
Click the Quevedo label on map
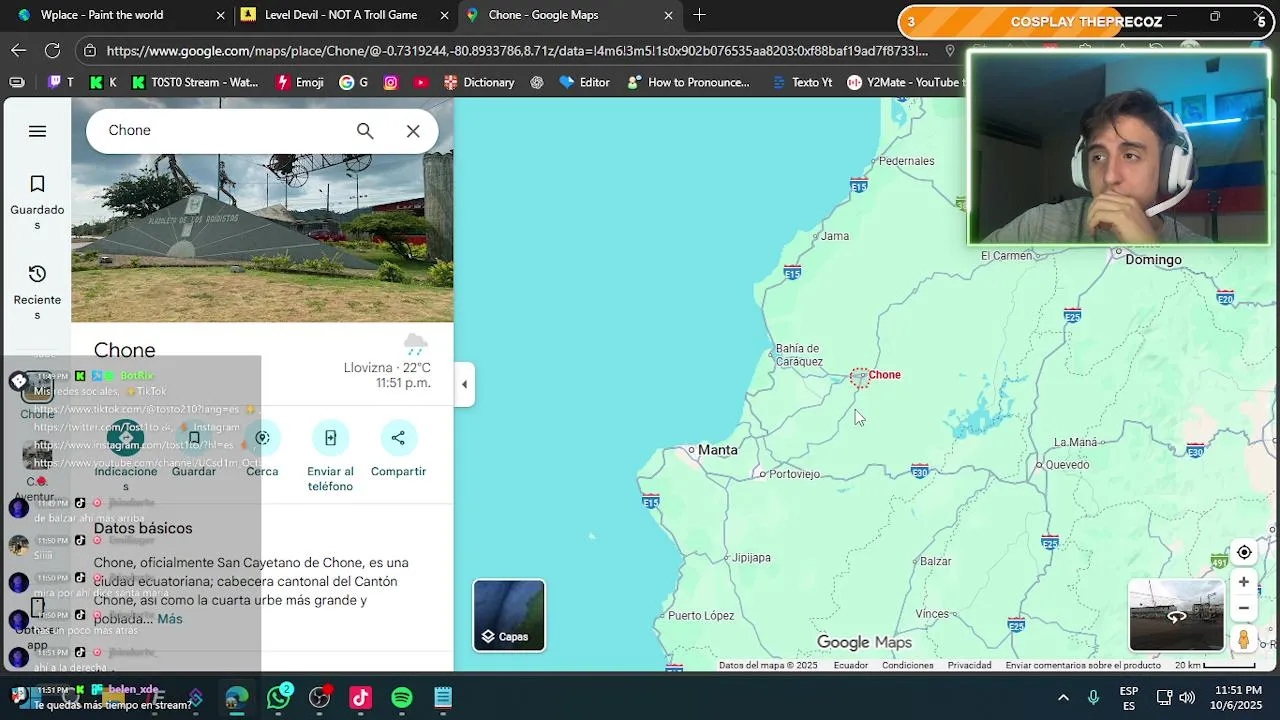point(1067,464)
